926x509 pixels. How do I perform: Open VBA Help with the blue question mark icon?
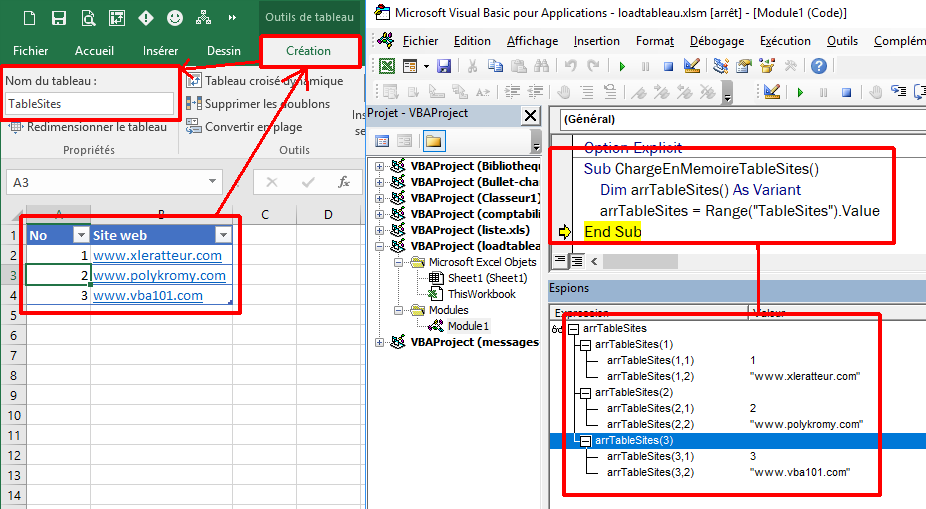click(819, 66)
